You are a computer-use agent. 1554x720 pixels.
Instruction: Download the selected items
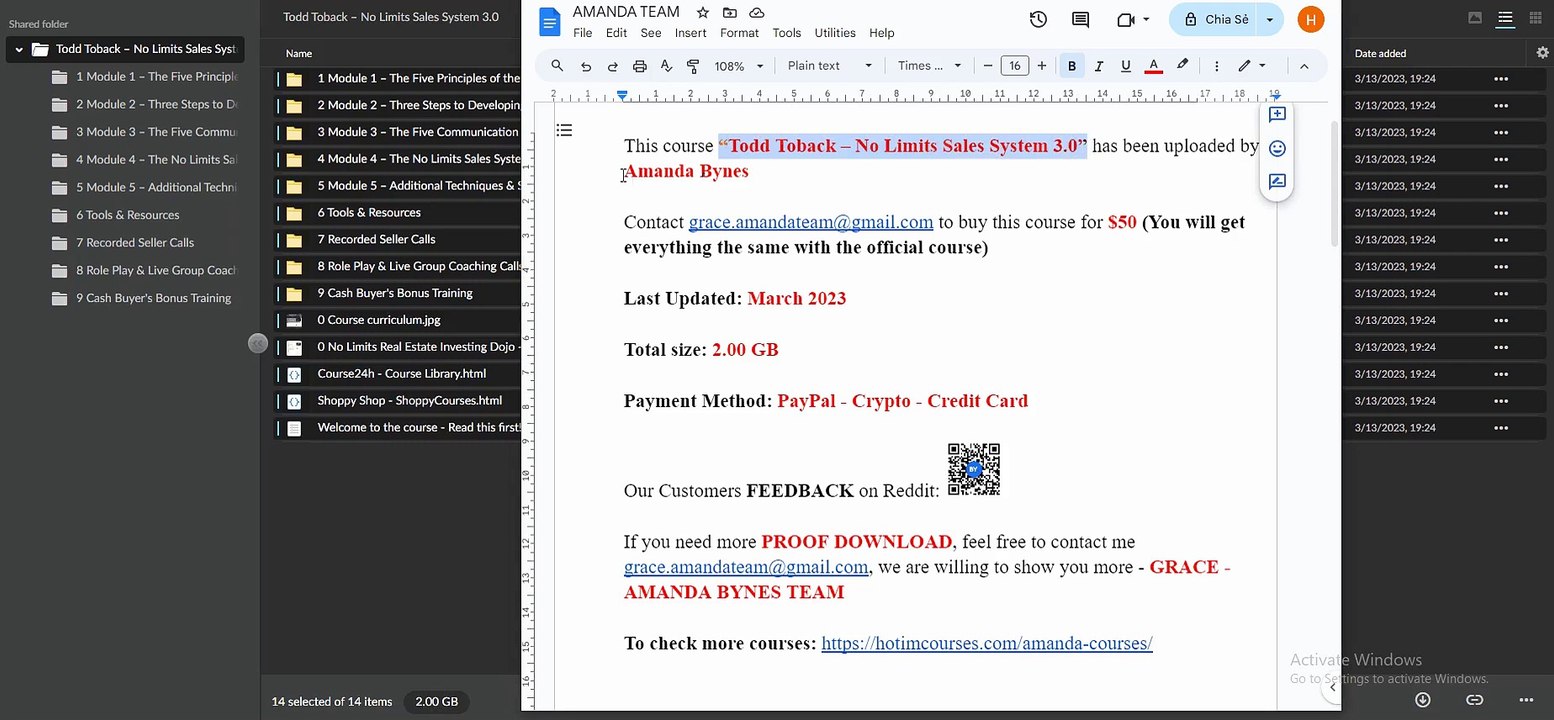click(1422, 700)
